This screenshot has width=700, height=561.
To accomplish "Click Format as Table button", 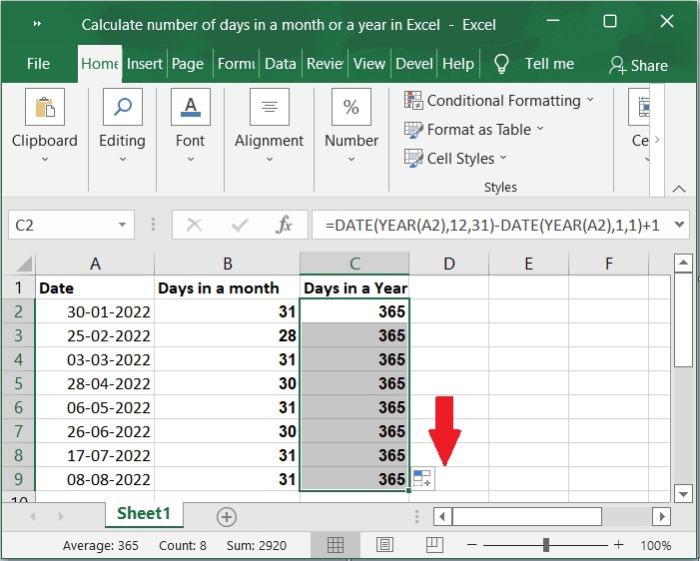I will click(x=474, y=129).
